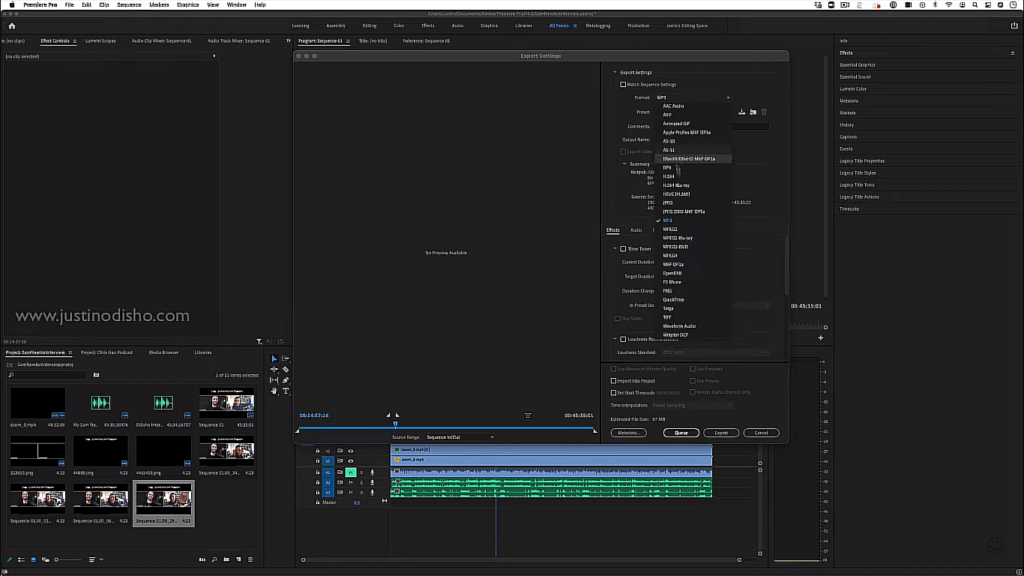Open the Sequence menu
Viewport: 1024px width, 576px height.
(129, 5)
